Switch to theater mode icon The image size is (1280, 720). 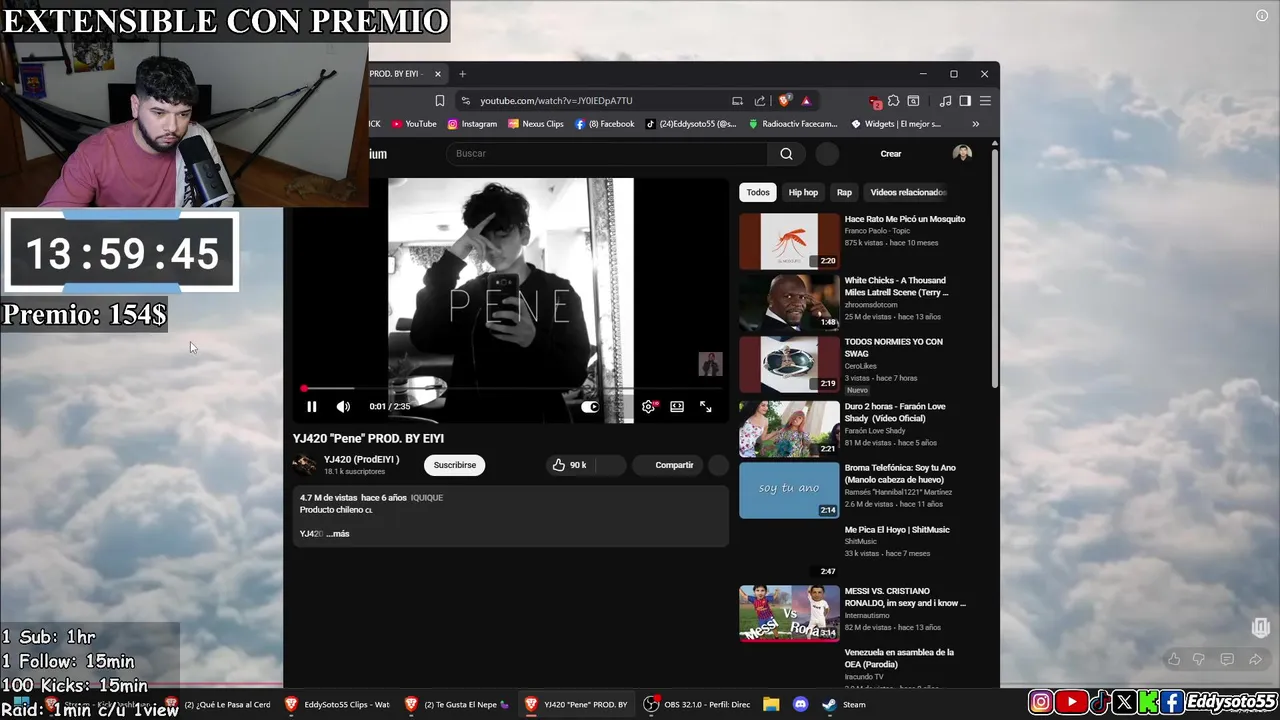coord(677,407)
